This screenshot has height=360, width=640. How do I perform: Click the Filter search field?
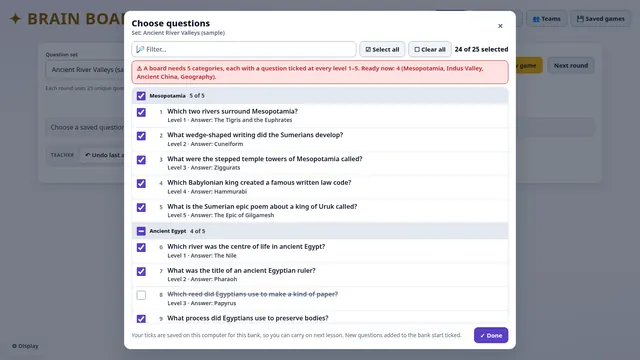click(244, 49)
